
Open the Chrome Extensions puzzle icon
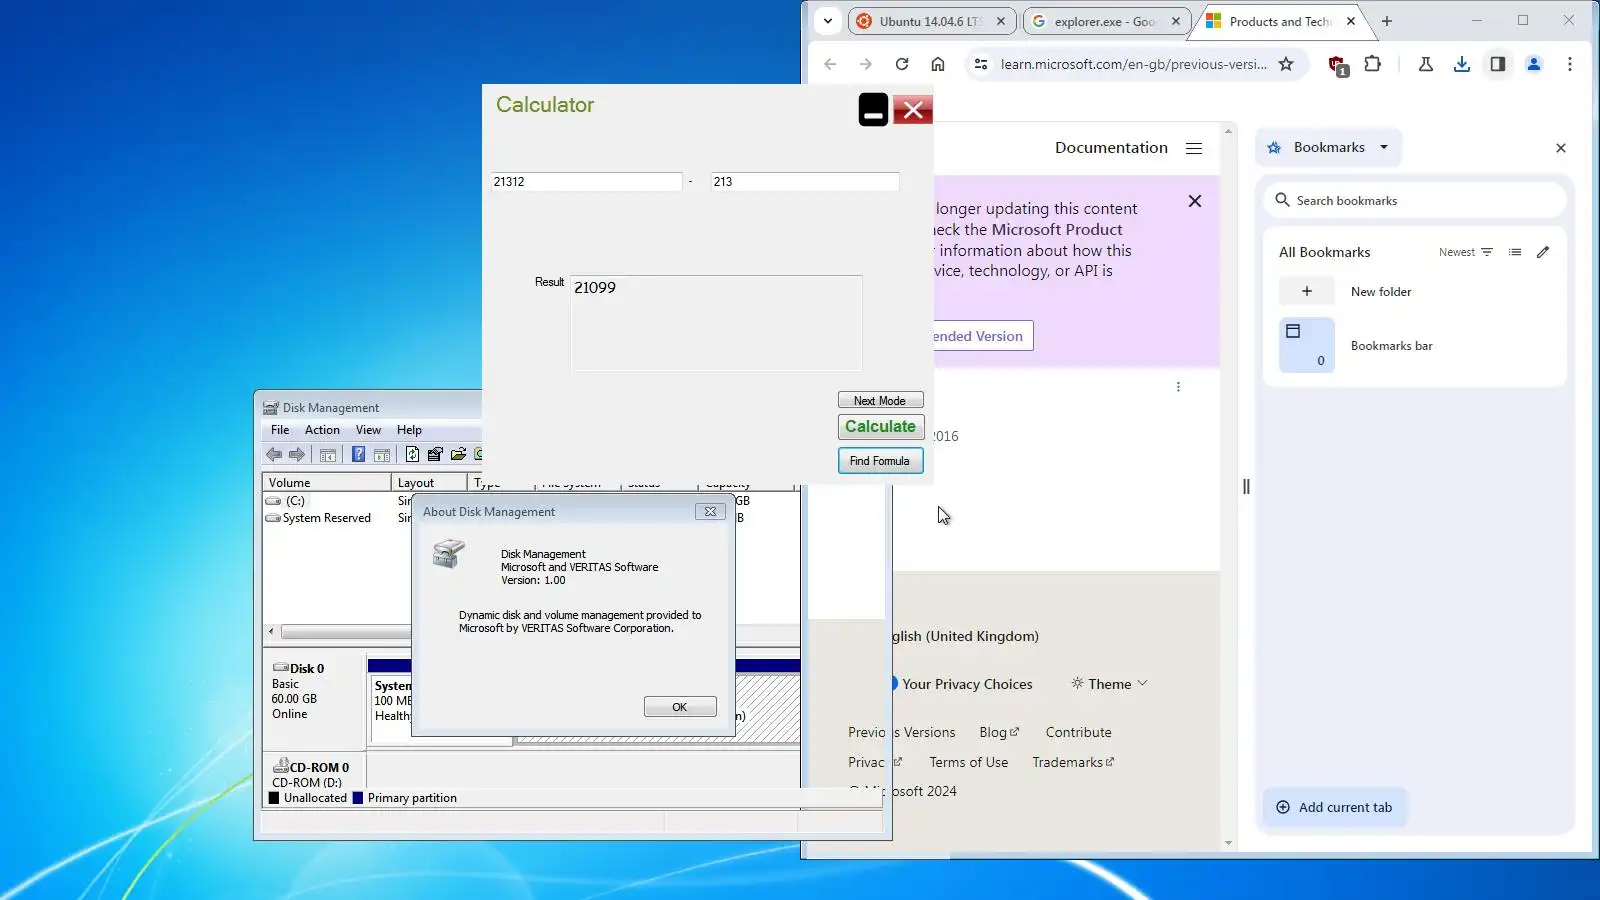pyautogui.click(x=1373, y=64)
